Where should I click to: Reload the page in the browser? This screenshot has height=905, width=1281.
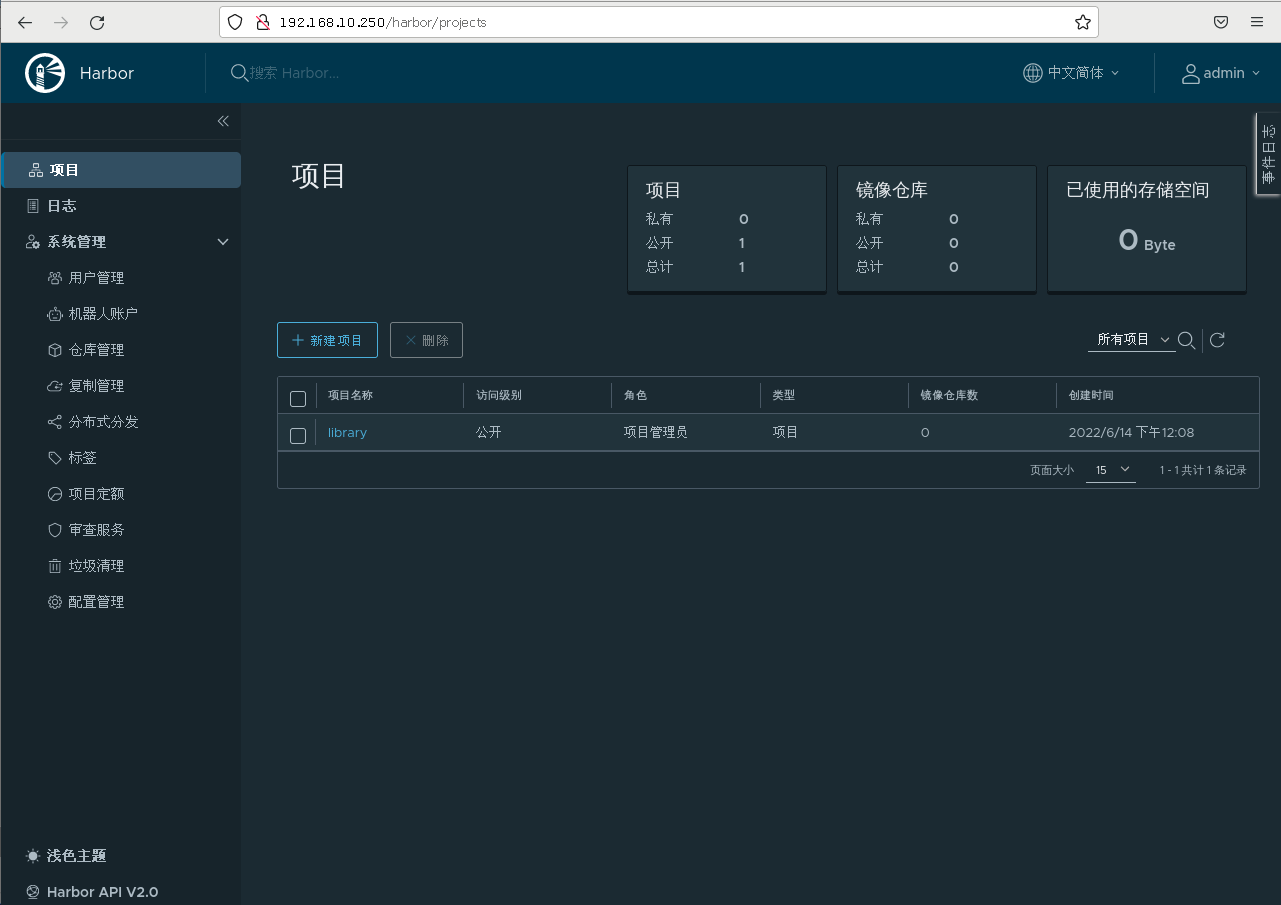97,22
